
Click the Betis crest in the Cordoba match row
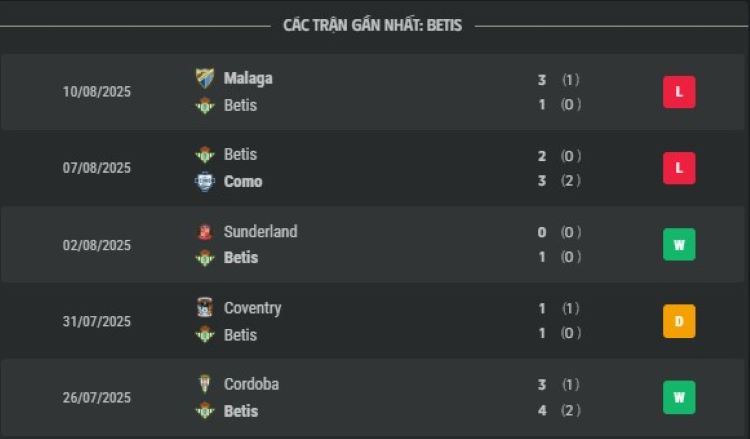pyautogui.click(x=205, y=410)
